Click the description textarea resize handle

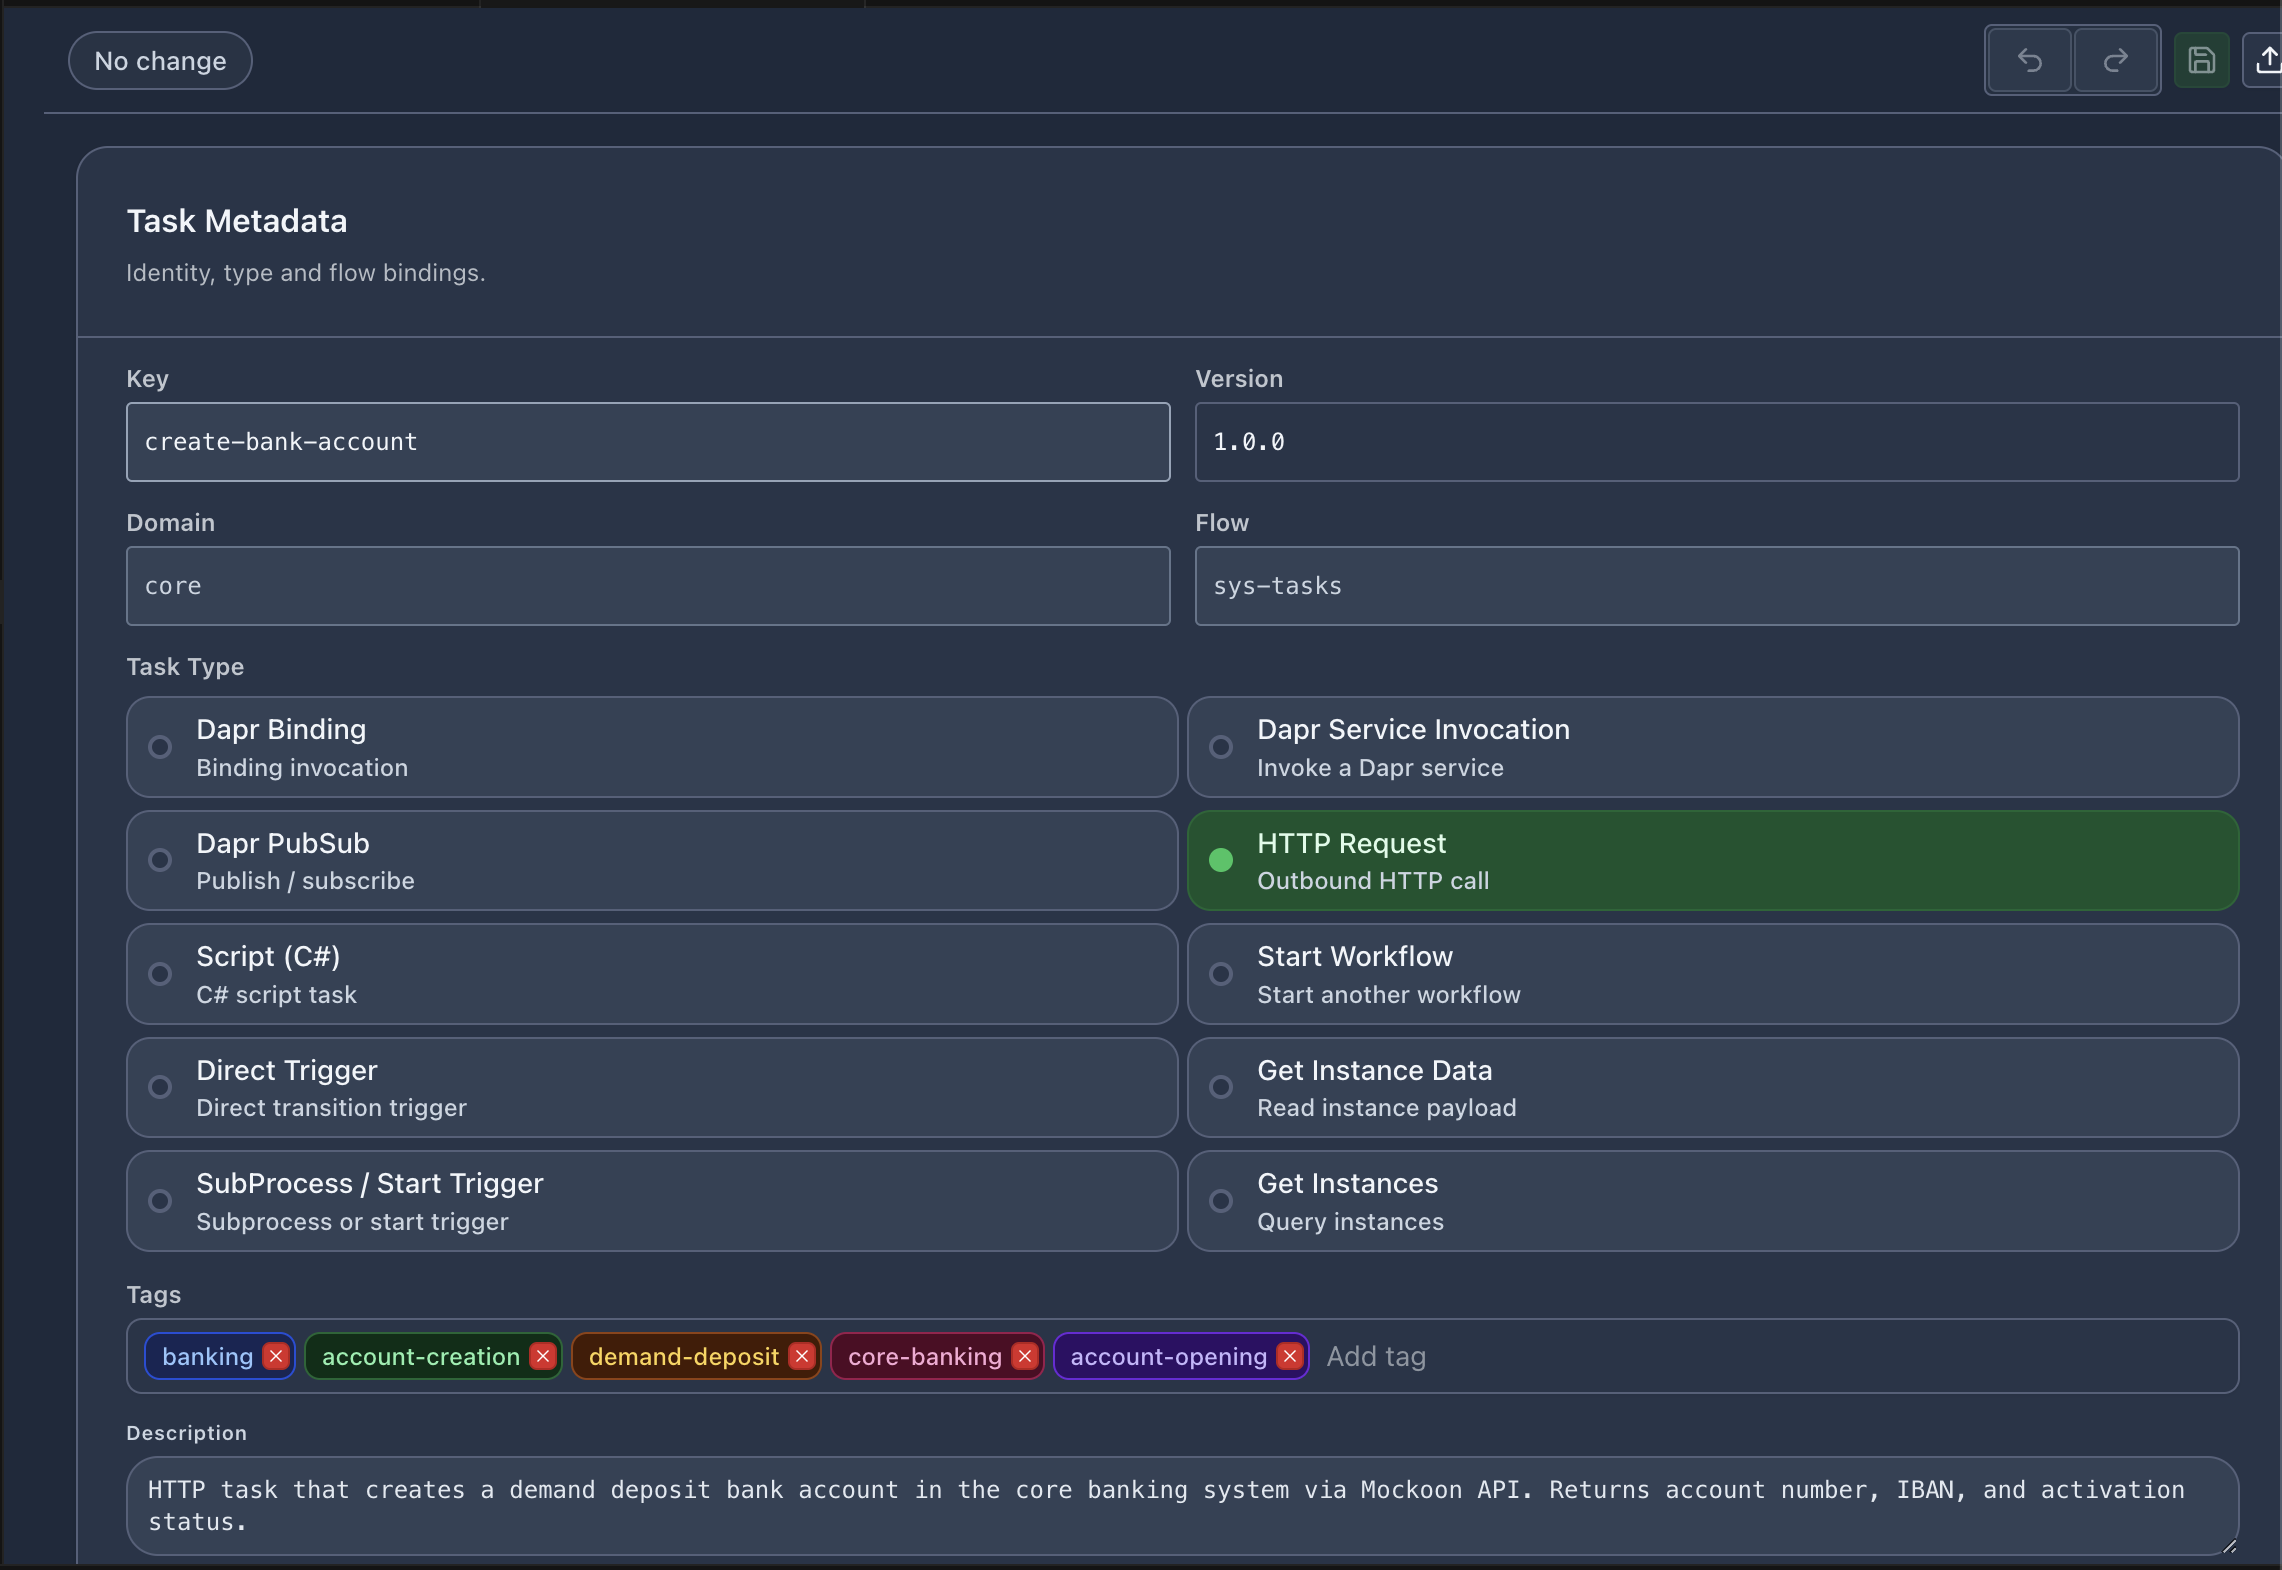coord(2229,1546)
